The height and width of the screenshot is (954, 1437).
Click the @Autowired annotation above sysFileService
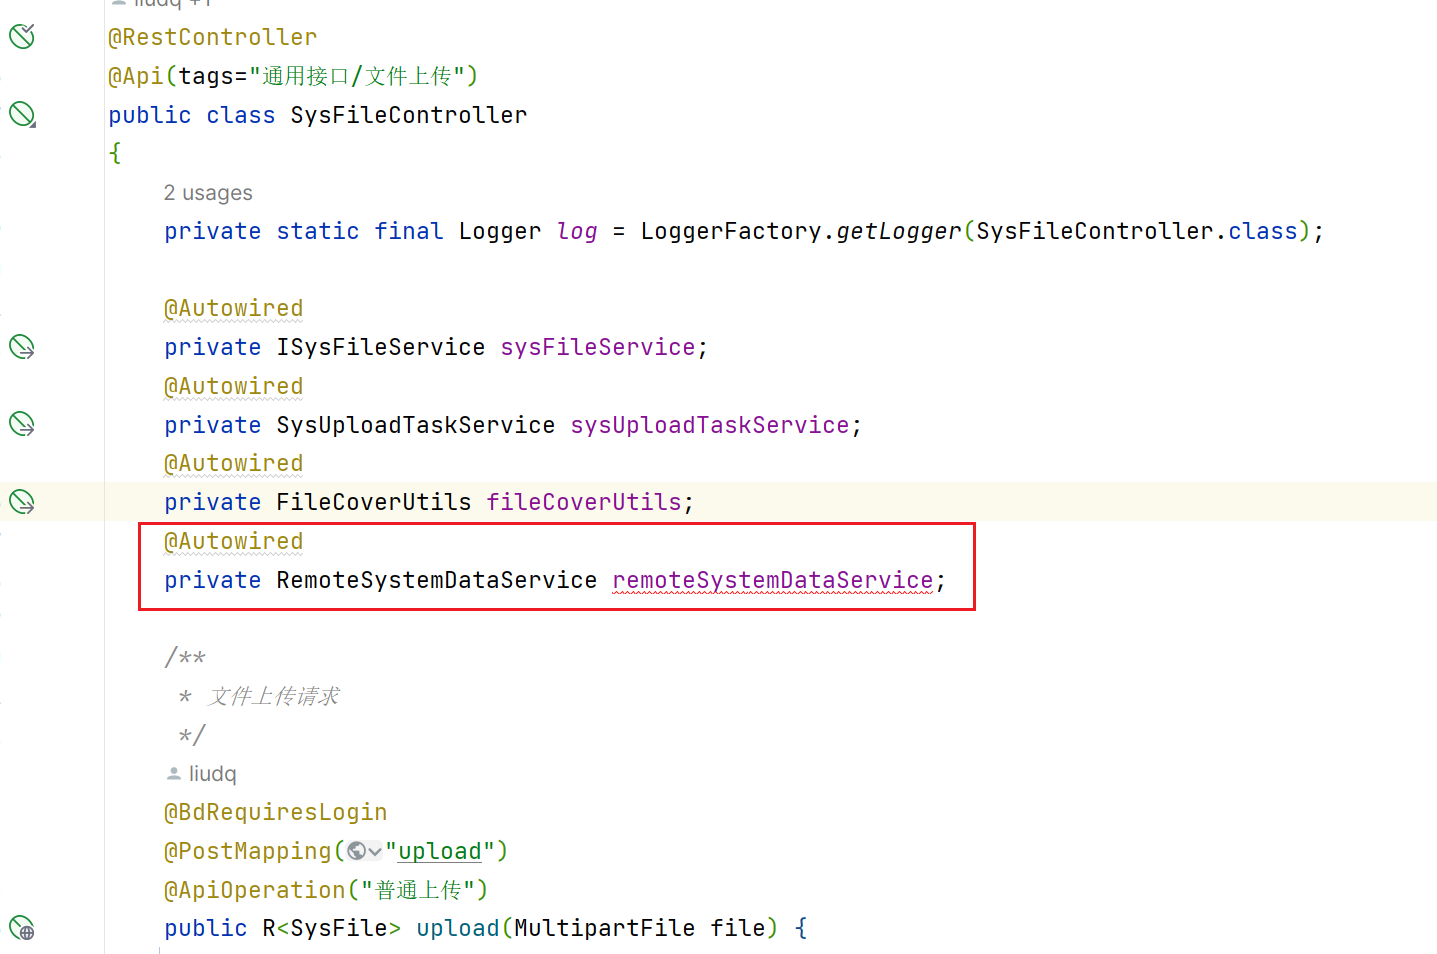point(234,308)
